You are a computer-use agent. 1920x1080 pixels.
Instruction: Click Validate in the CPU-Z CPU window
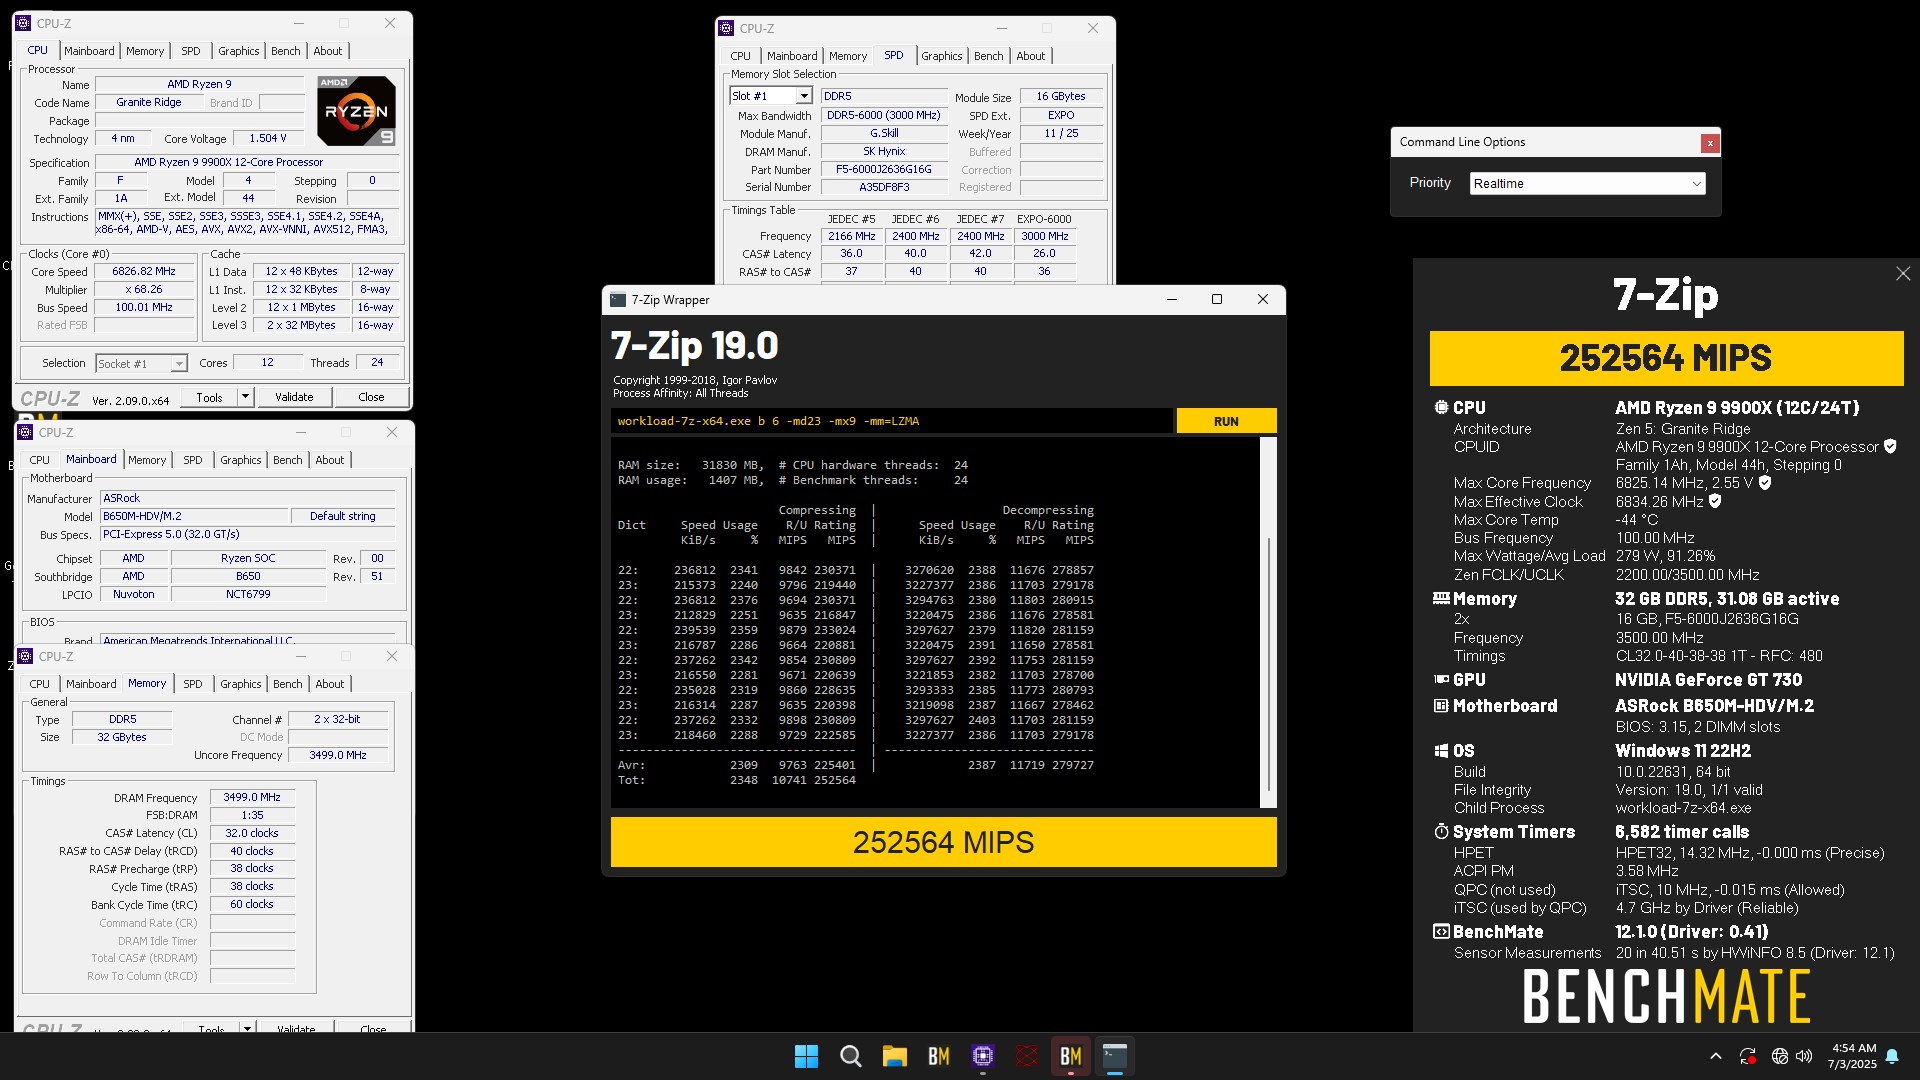pos(294,397)
